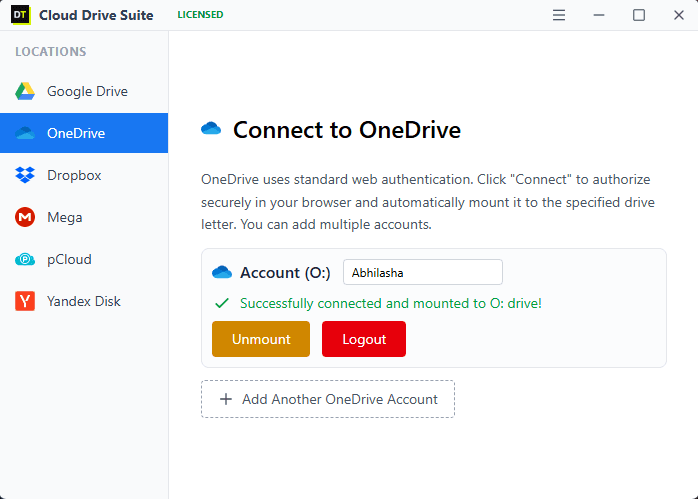Click the Google Drive triangle icon

tap(25, 91)
